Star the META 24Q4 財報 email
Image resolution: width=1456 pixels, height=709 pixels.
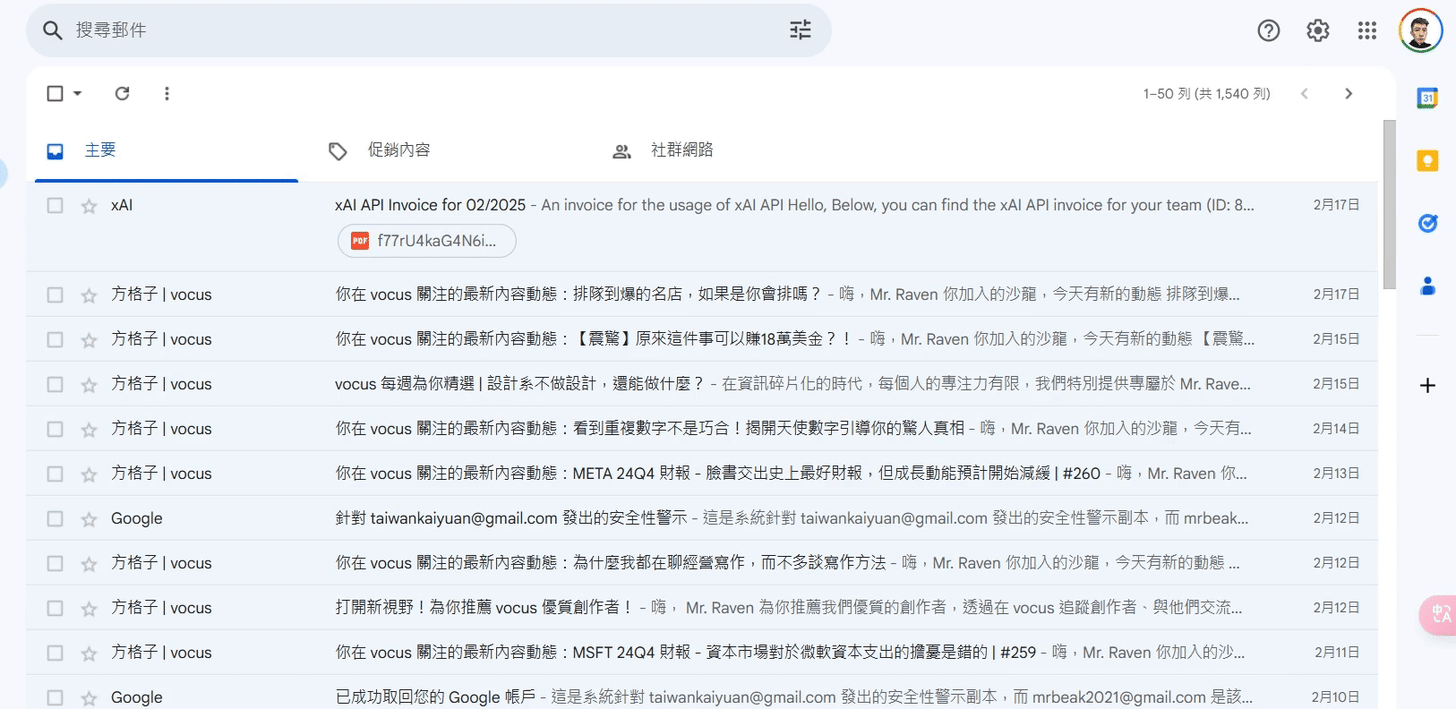(89, 474)
